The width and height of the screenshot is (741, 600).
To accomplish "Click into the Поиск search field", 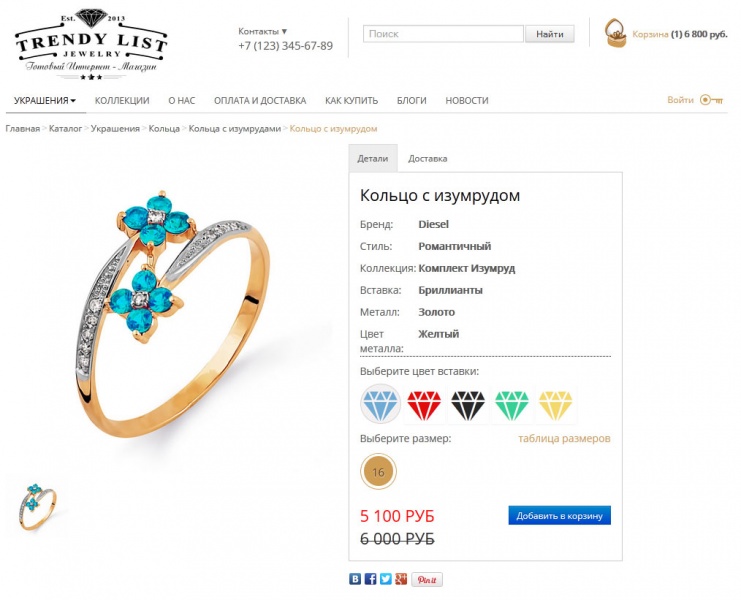I will click(x=443, y=34).
